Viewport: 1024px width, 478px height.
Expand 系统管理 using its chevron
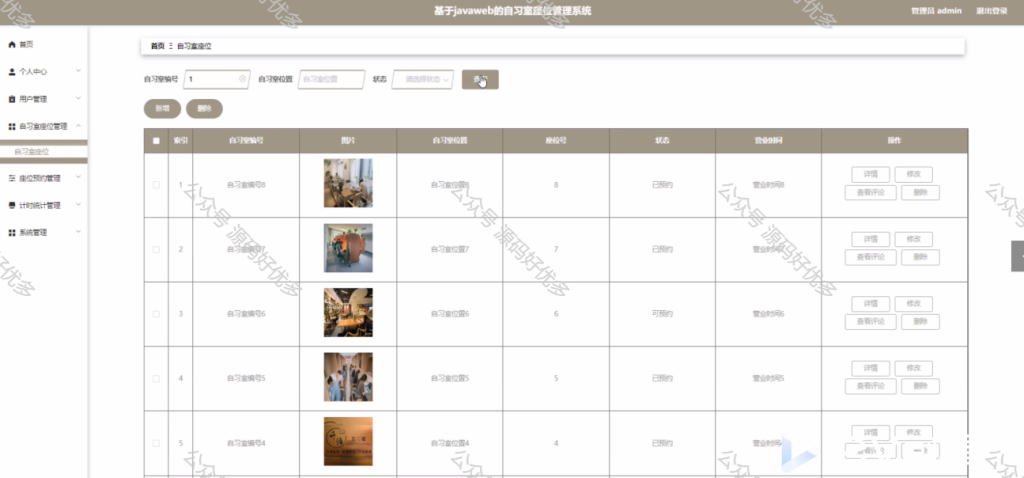[78, 232]
